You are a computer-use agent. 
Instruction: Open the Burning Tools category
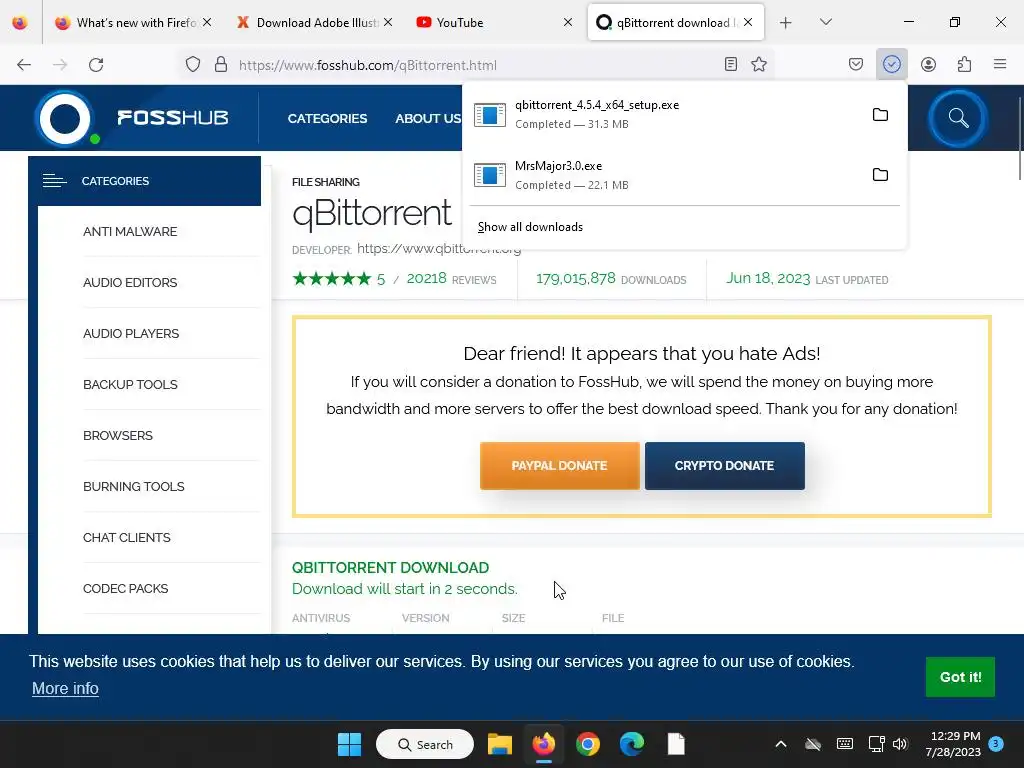click(x=133, y=486)
